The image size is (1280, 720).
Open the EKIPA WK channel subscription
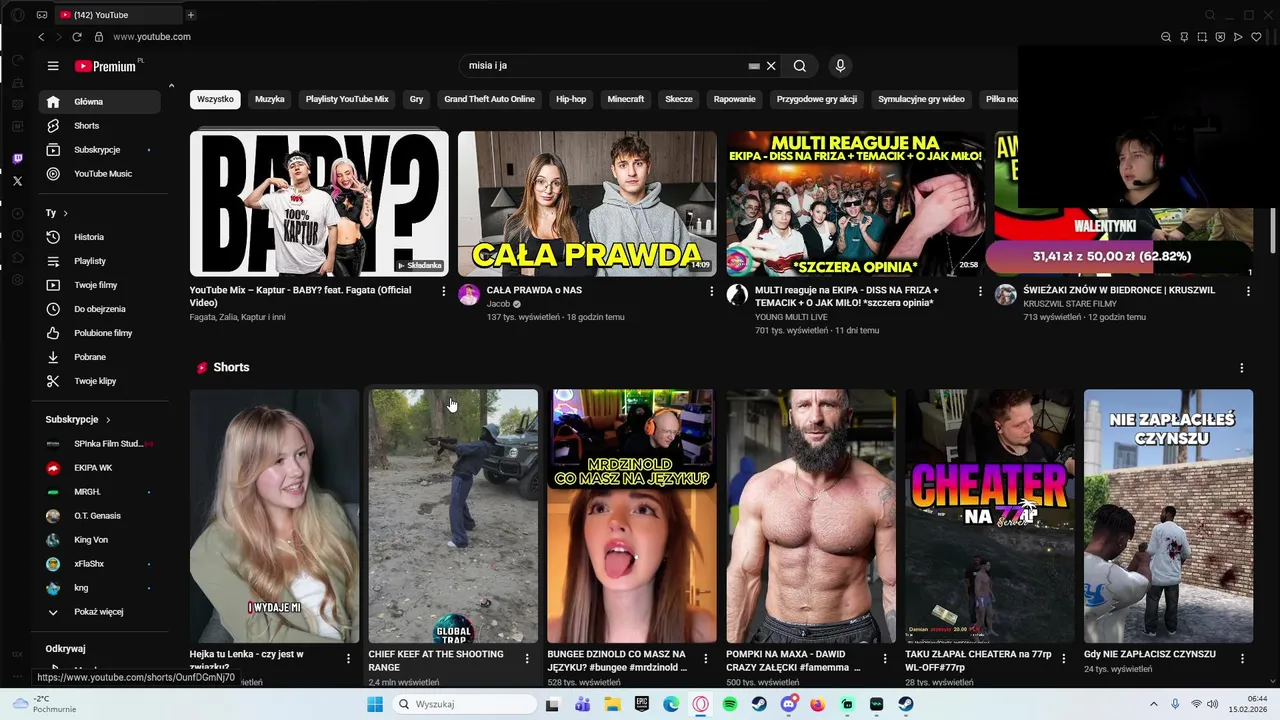click(99, 468)
